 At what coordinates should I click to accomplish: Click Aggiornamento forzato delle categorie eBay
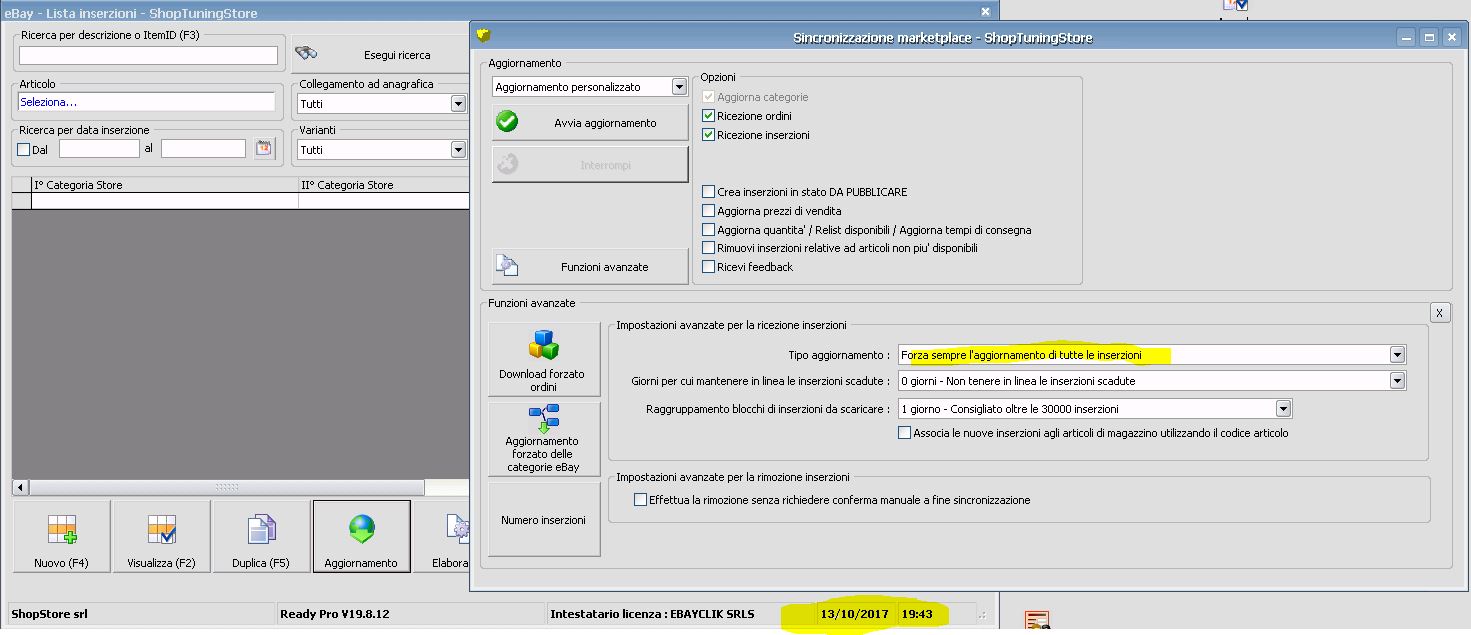coord(544,439)
